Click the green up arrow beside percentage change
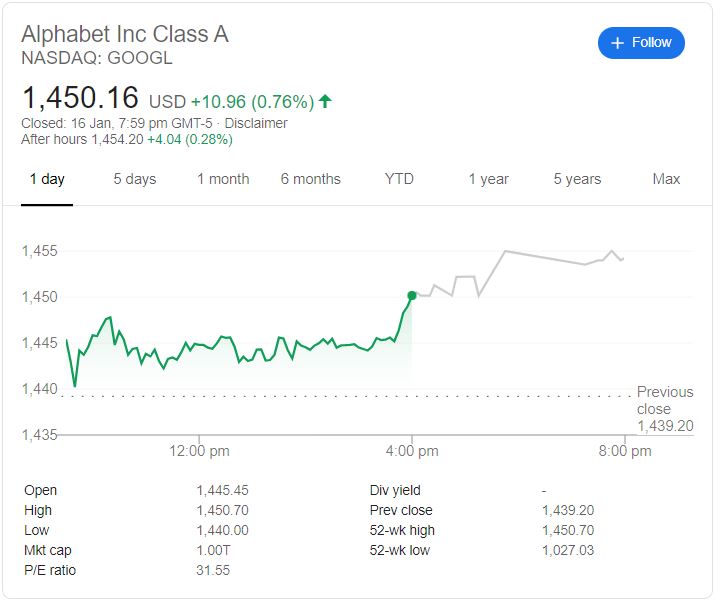Screen dimensions: 716x600 [x=325, y=101]
